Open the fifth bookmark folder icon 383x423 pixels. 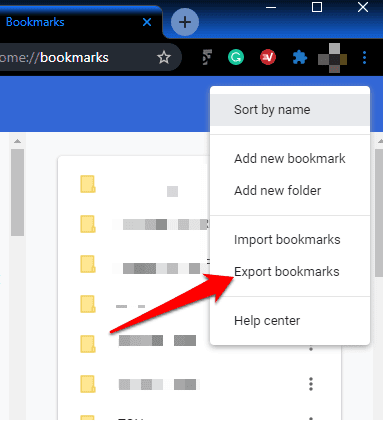[x=88, y=344]
